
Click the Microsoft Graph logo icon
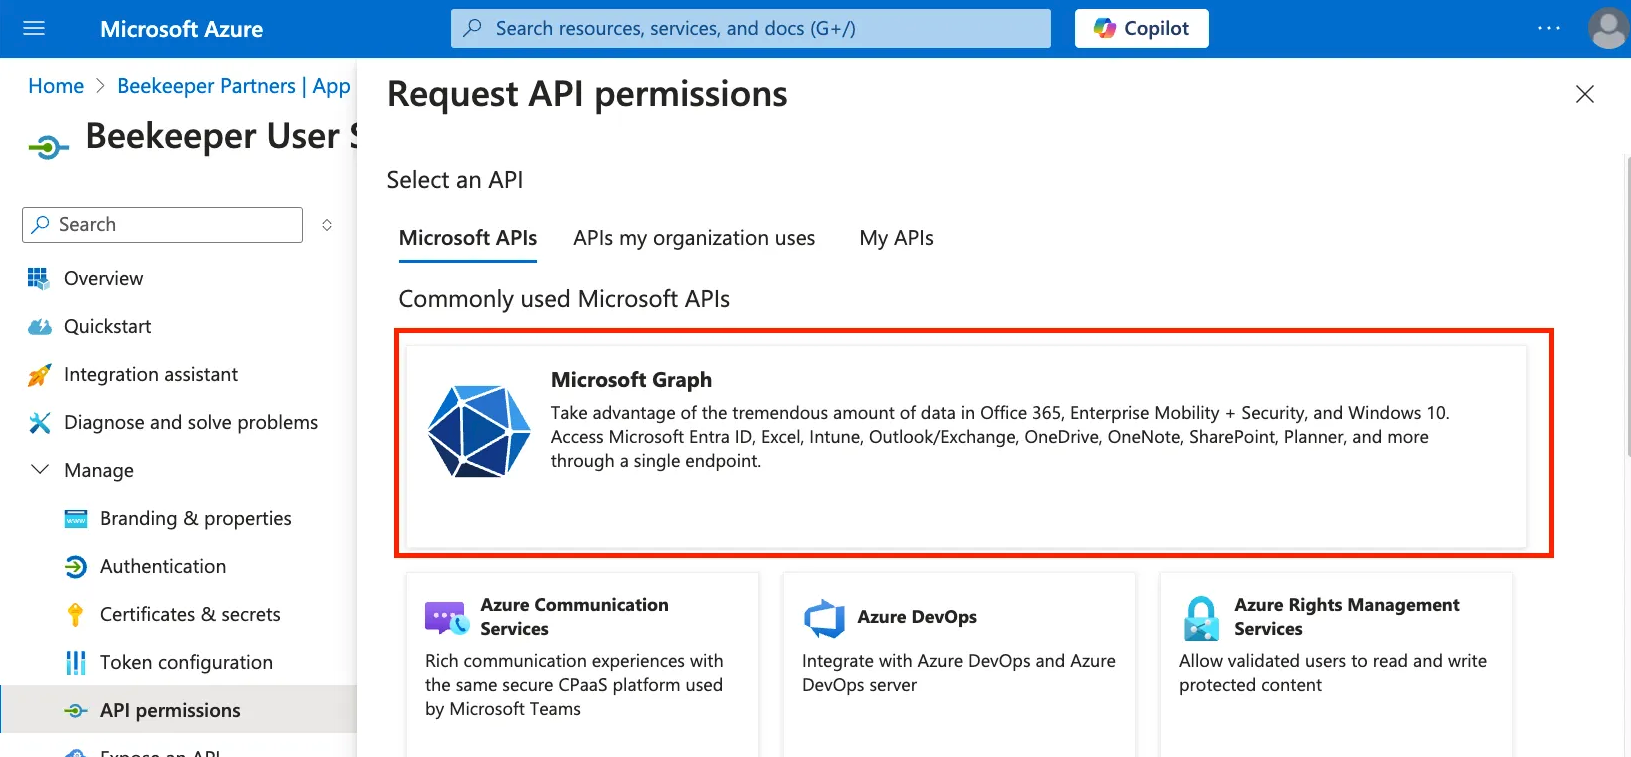(x=479, y=431)
